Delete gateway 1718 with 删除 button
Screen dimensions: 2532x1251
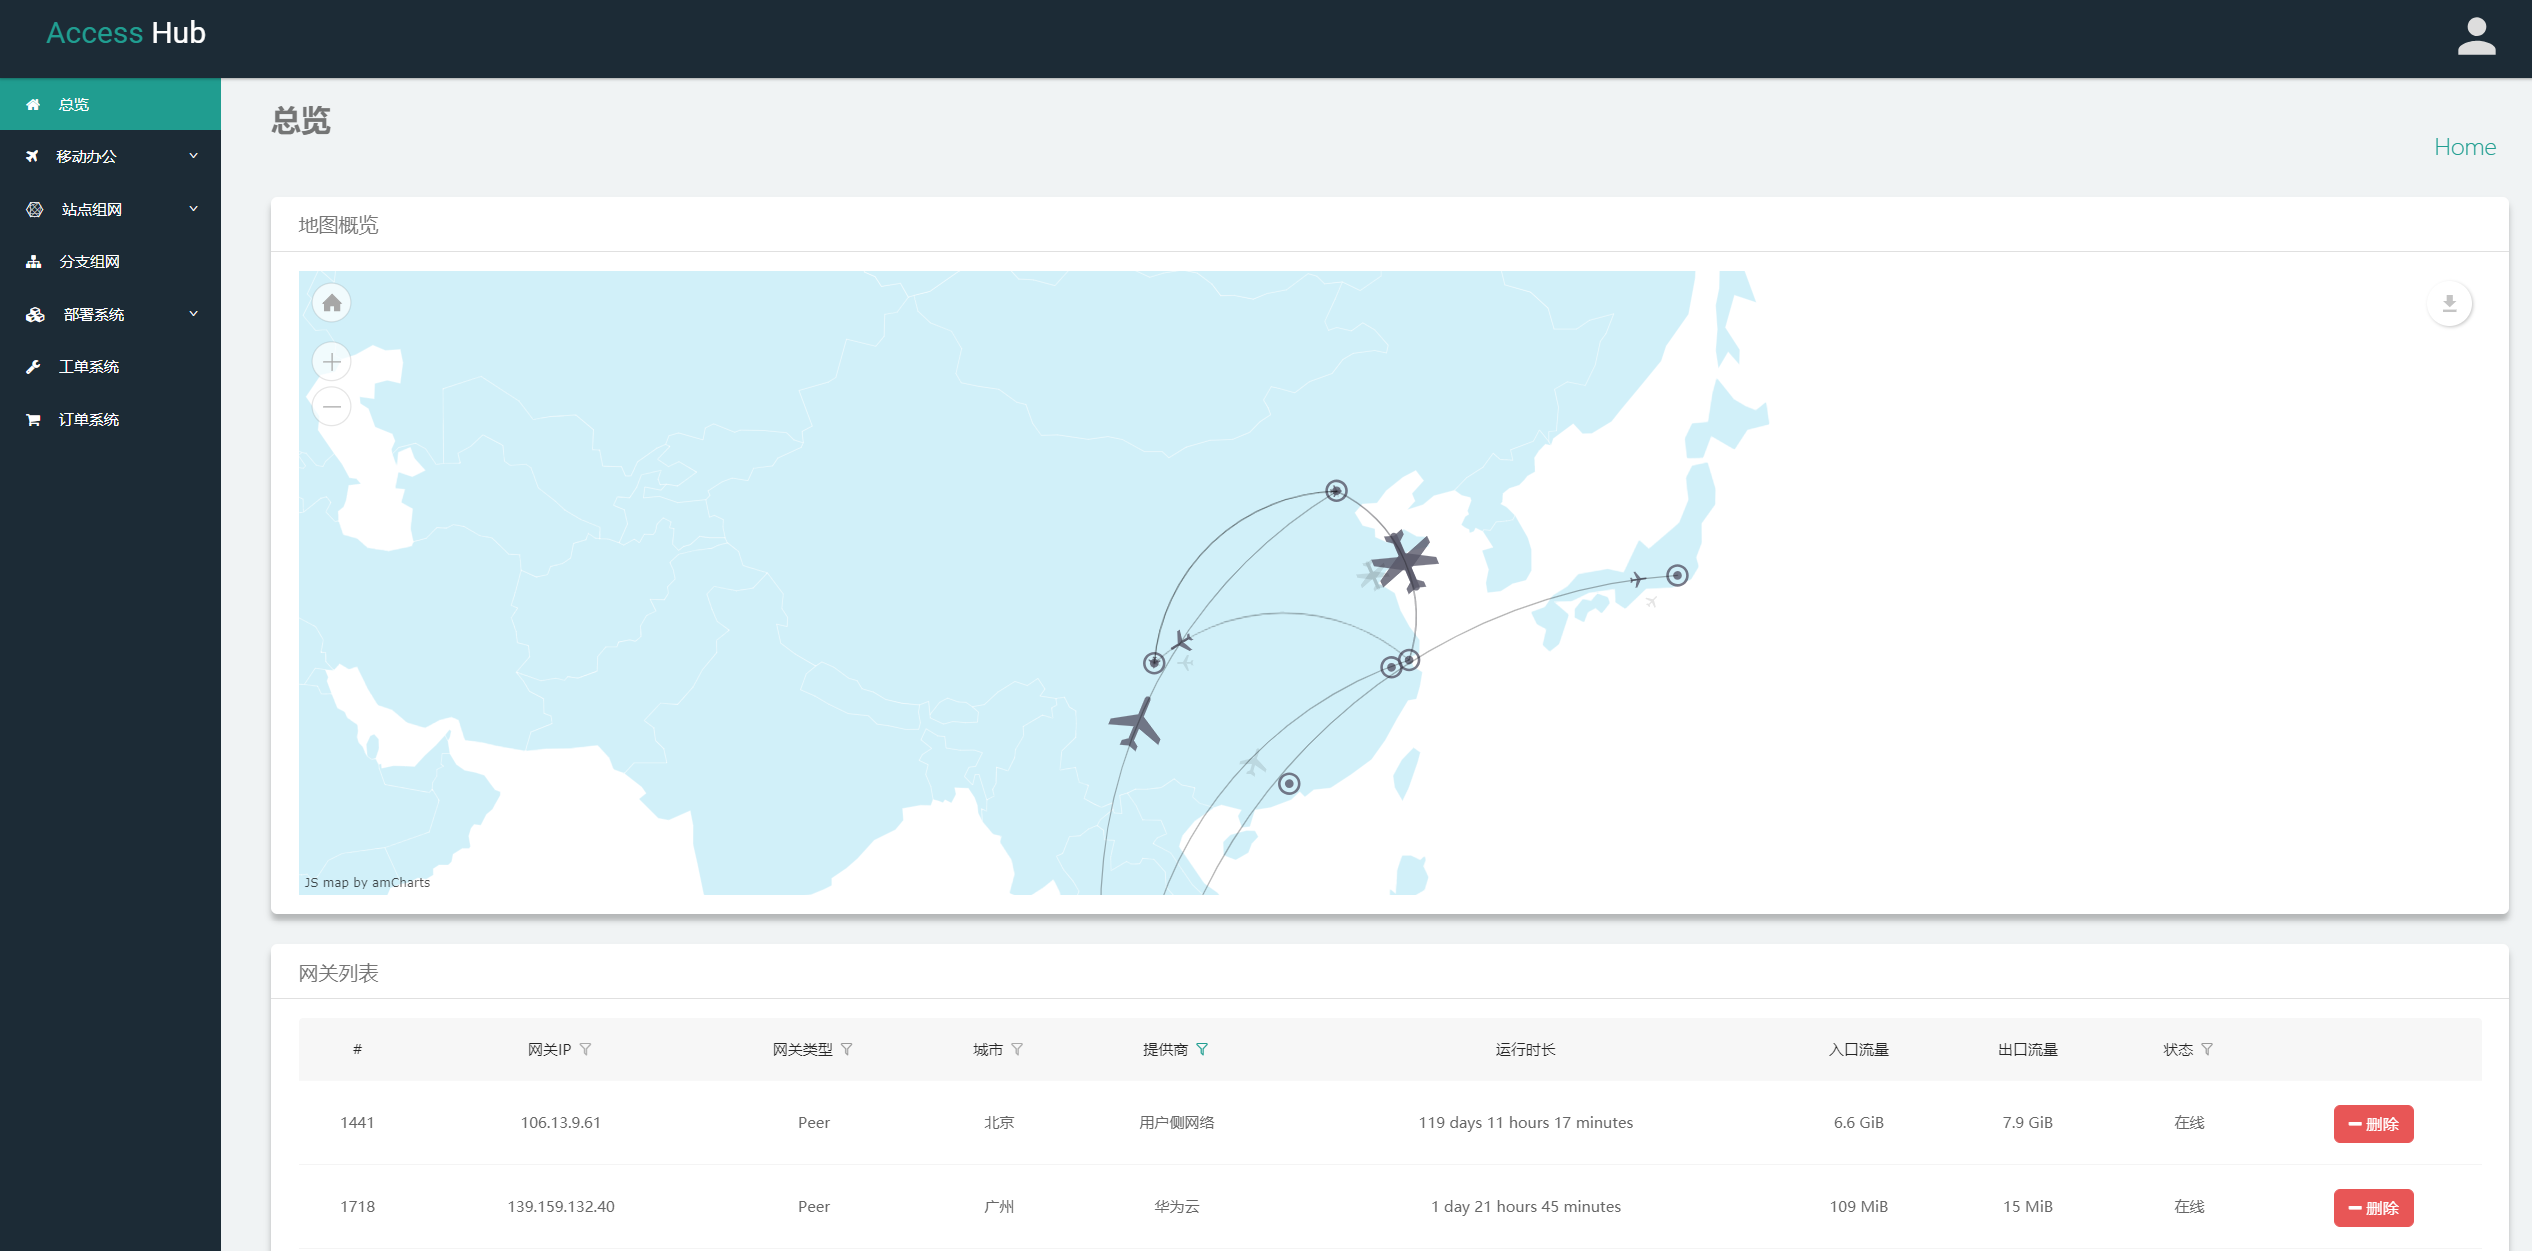point(2373,1208)
